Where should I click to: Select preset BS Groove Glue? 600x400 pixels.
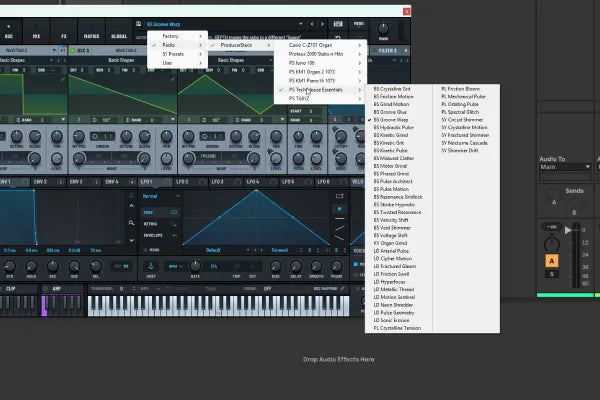(x=390, y=112)
